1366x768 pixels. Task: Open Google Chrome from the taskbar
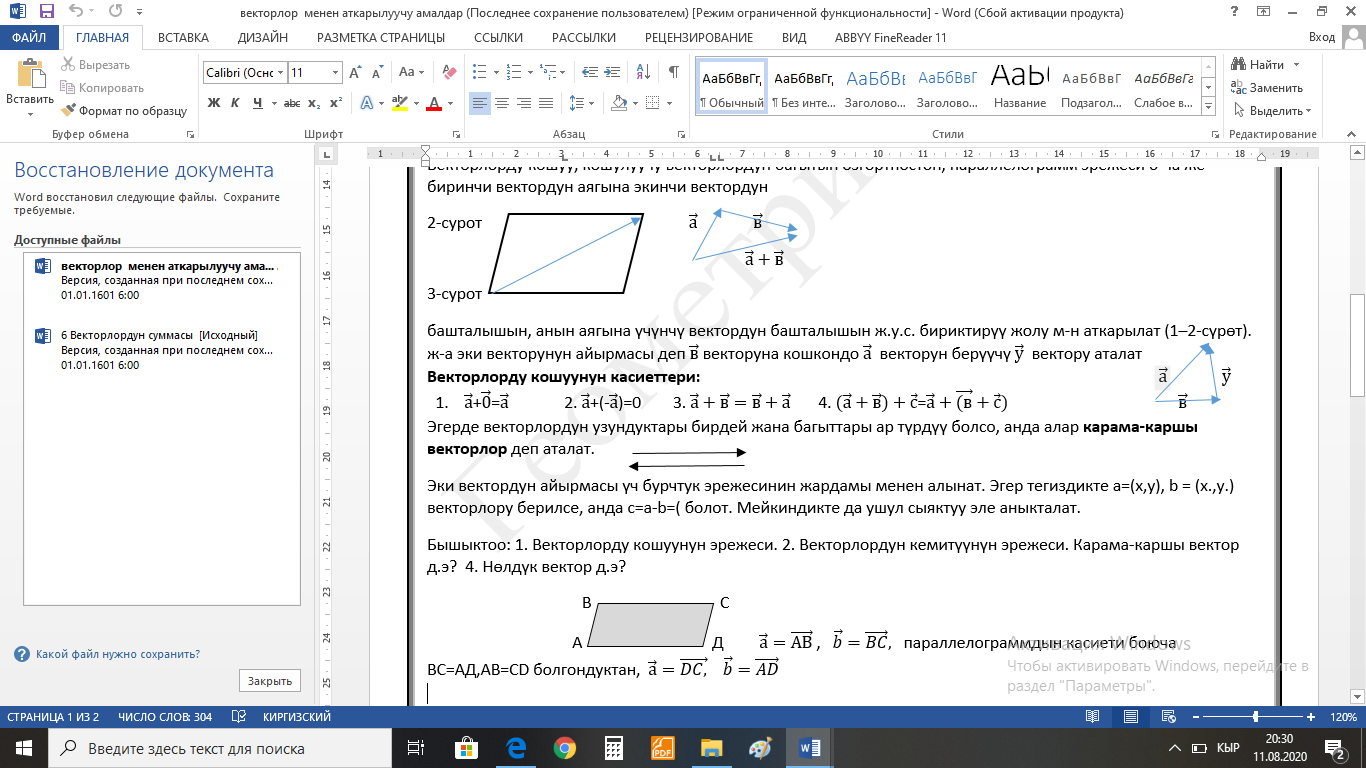pyautogui.click(x=565, y=748)
